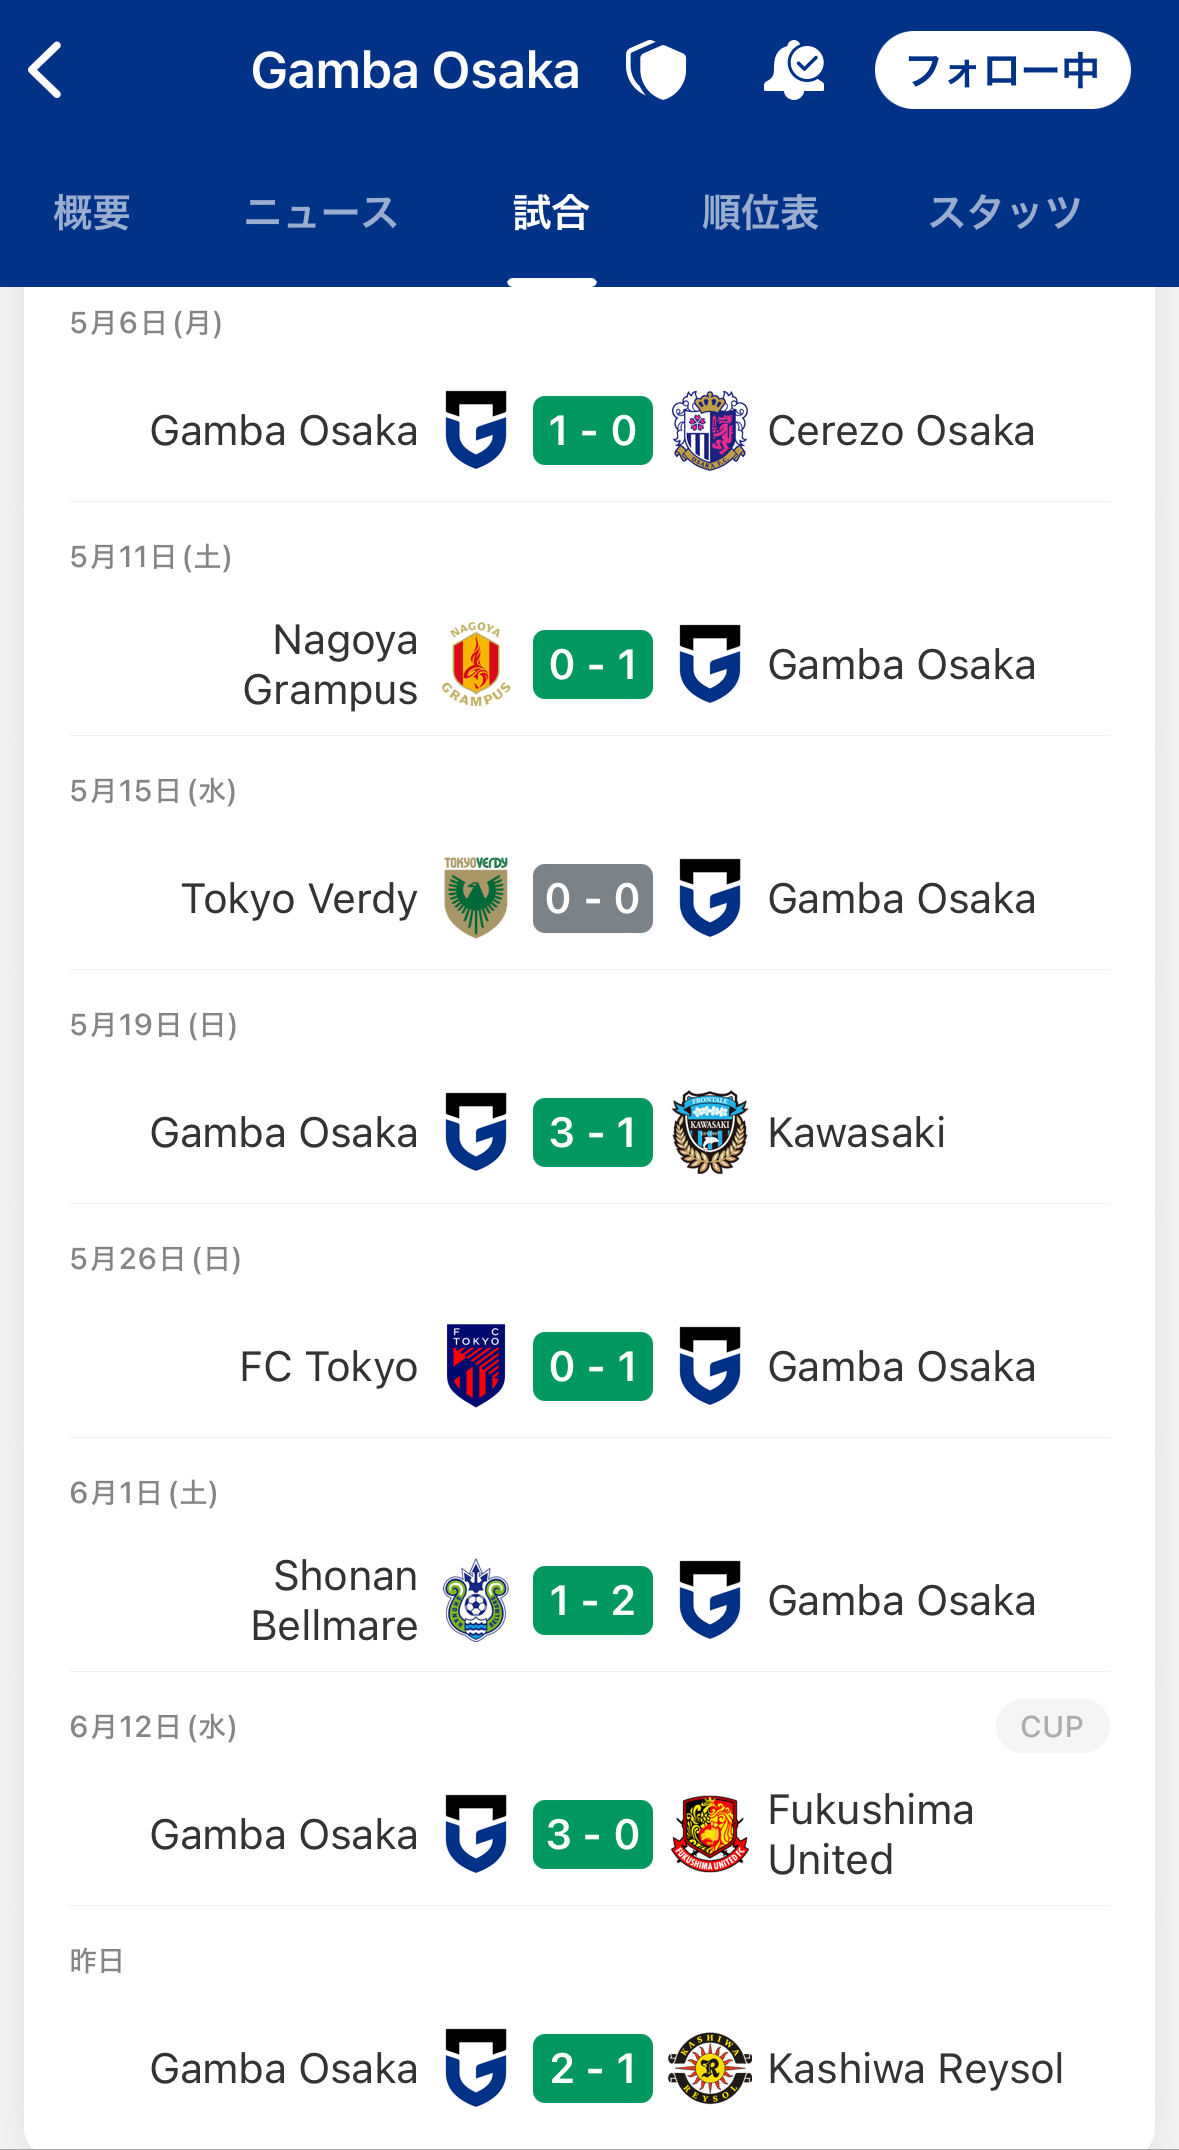Toggle the notification bell icon
This screenshot has height=2150, width=1179.
[794, 70]
